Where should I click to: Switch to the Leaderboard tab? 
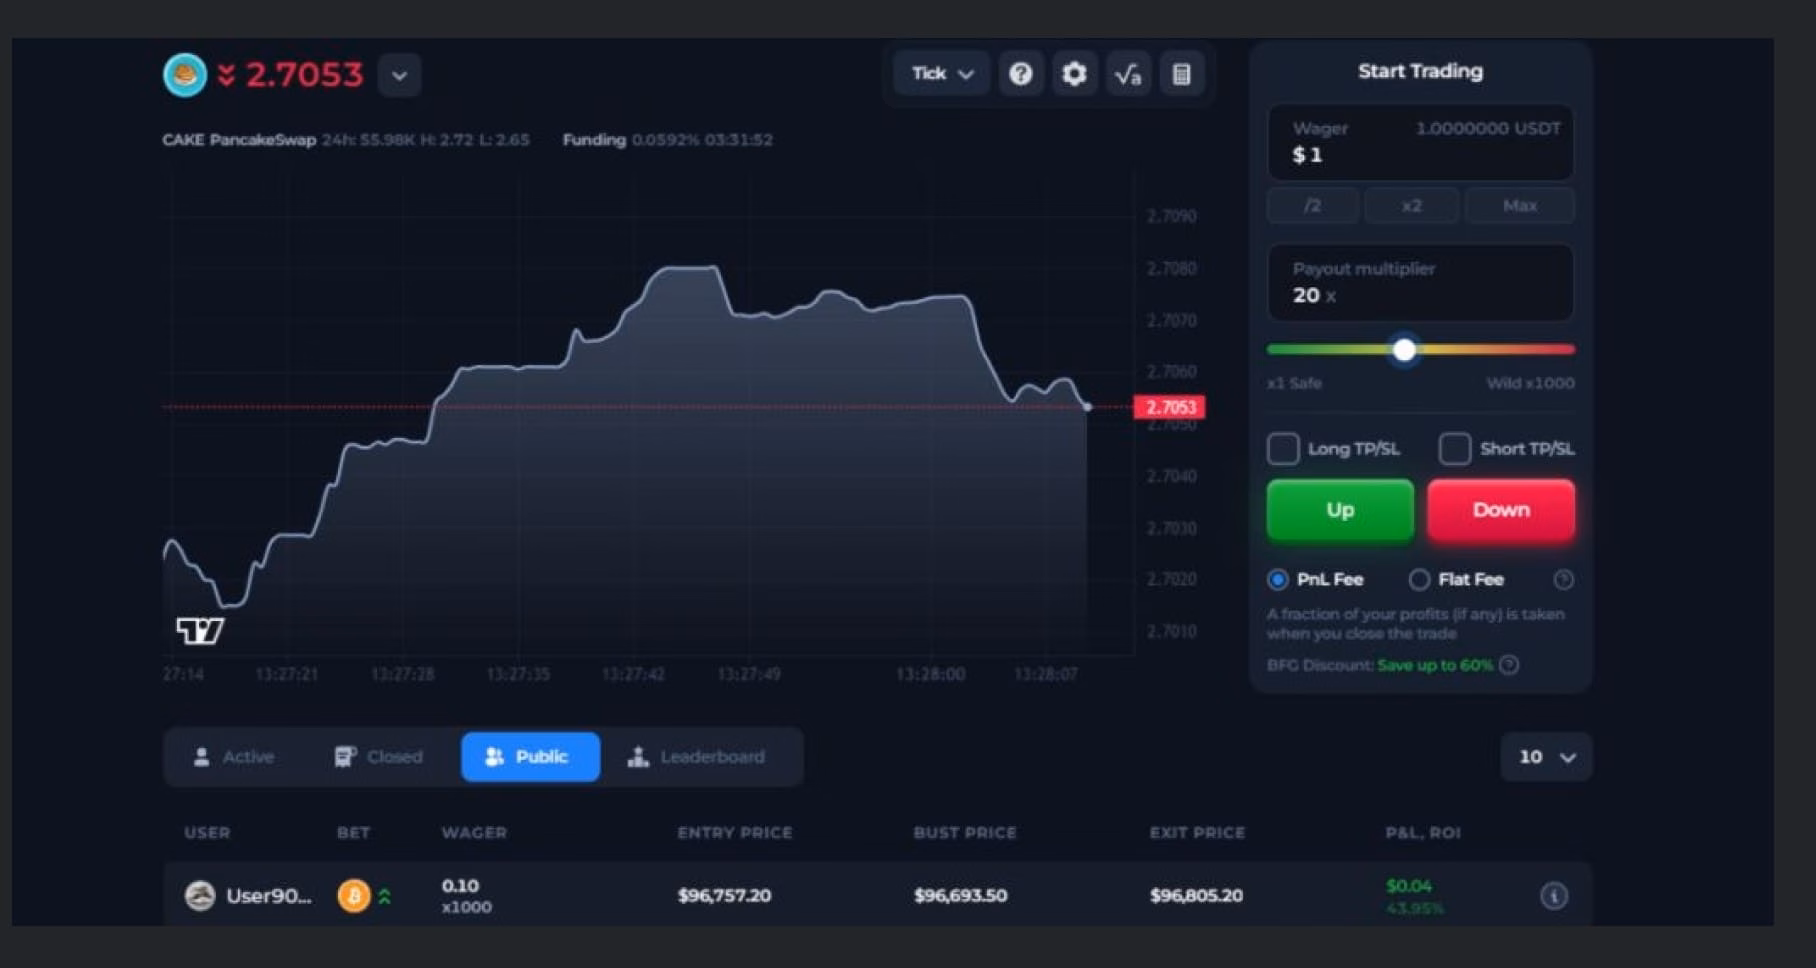point(696,757)
